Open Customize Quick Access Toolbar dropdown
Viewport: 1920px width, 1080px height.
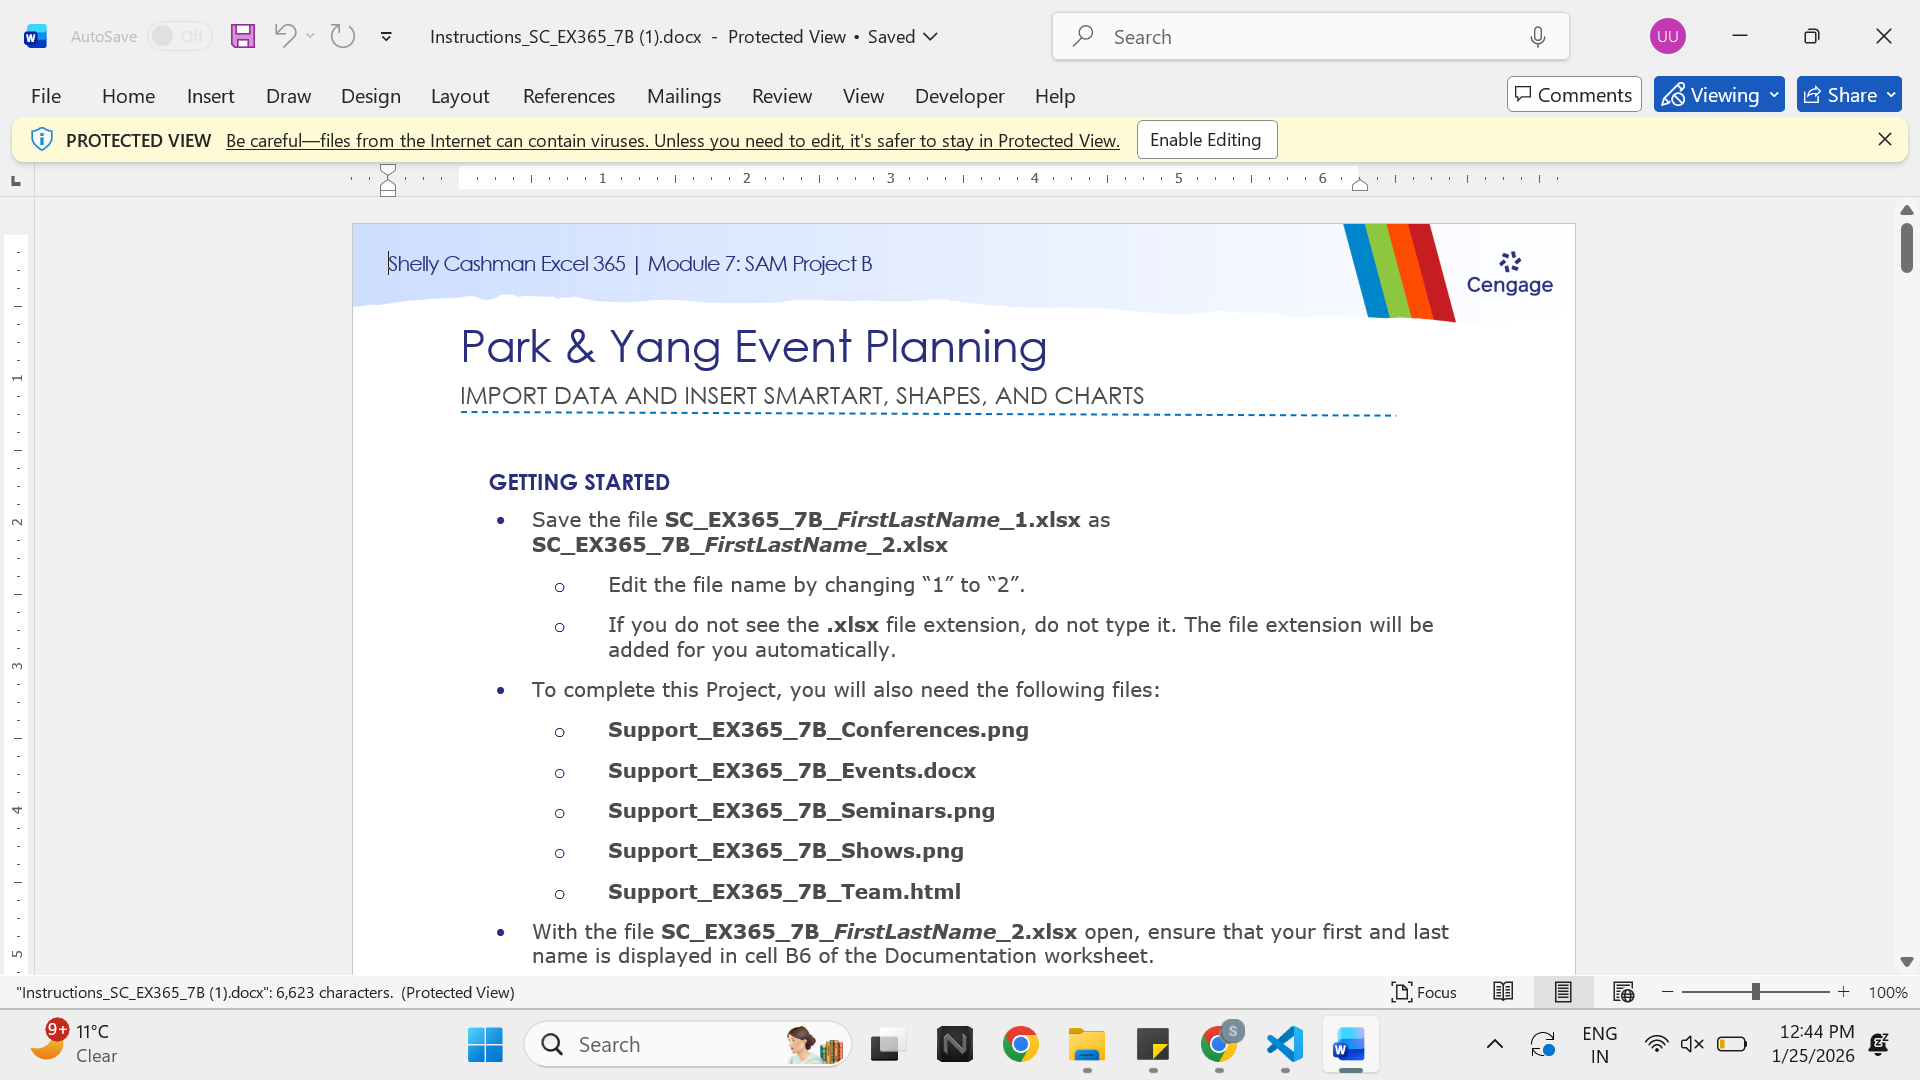pos(386,37)
